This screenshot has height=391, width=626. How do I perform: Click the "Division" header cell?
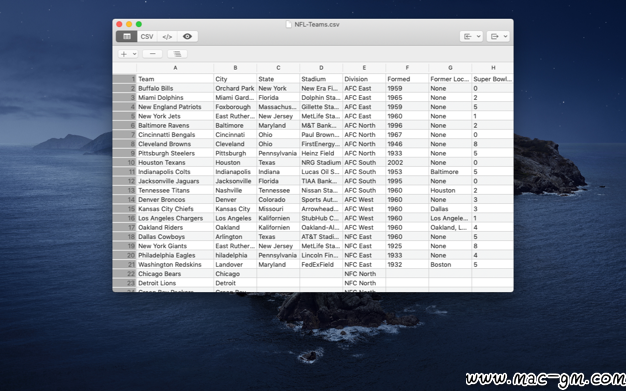point(364,79)
